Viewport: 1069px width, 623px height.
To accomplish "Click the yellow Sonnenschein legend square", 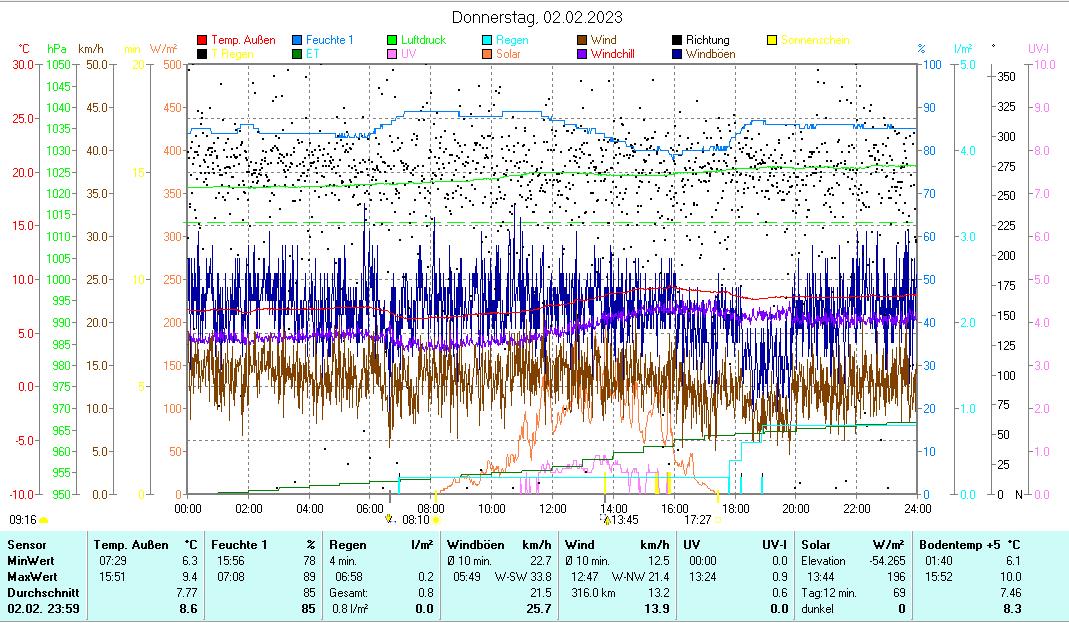I will [772, 40].
